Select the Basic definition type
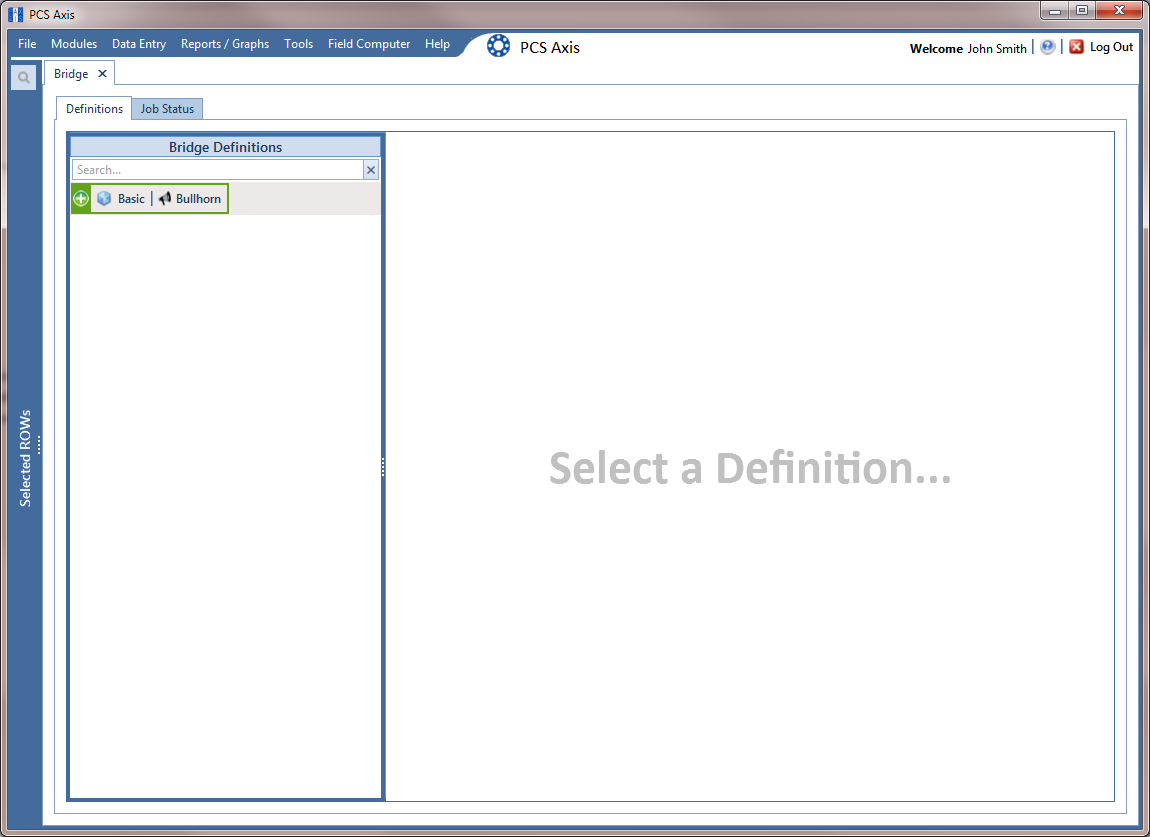This screenshot has height=837, width=1150. coord(131,199)
